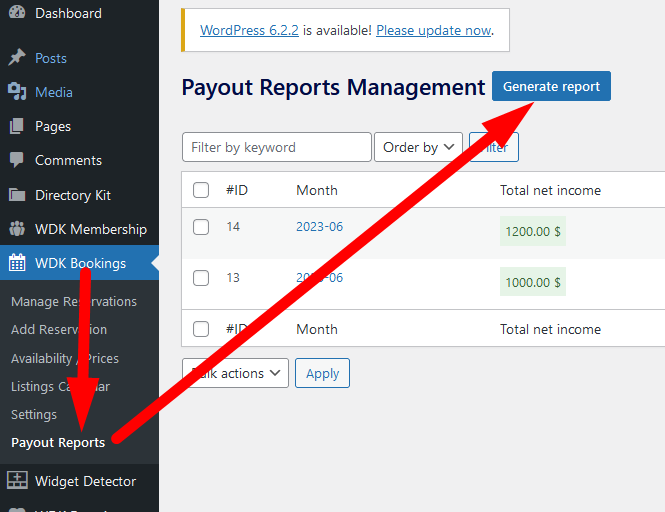Click the Generate report button
Screen dimensions: 665x512
(x=551, y=86)
